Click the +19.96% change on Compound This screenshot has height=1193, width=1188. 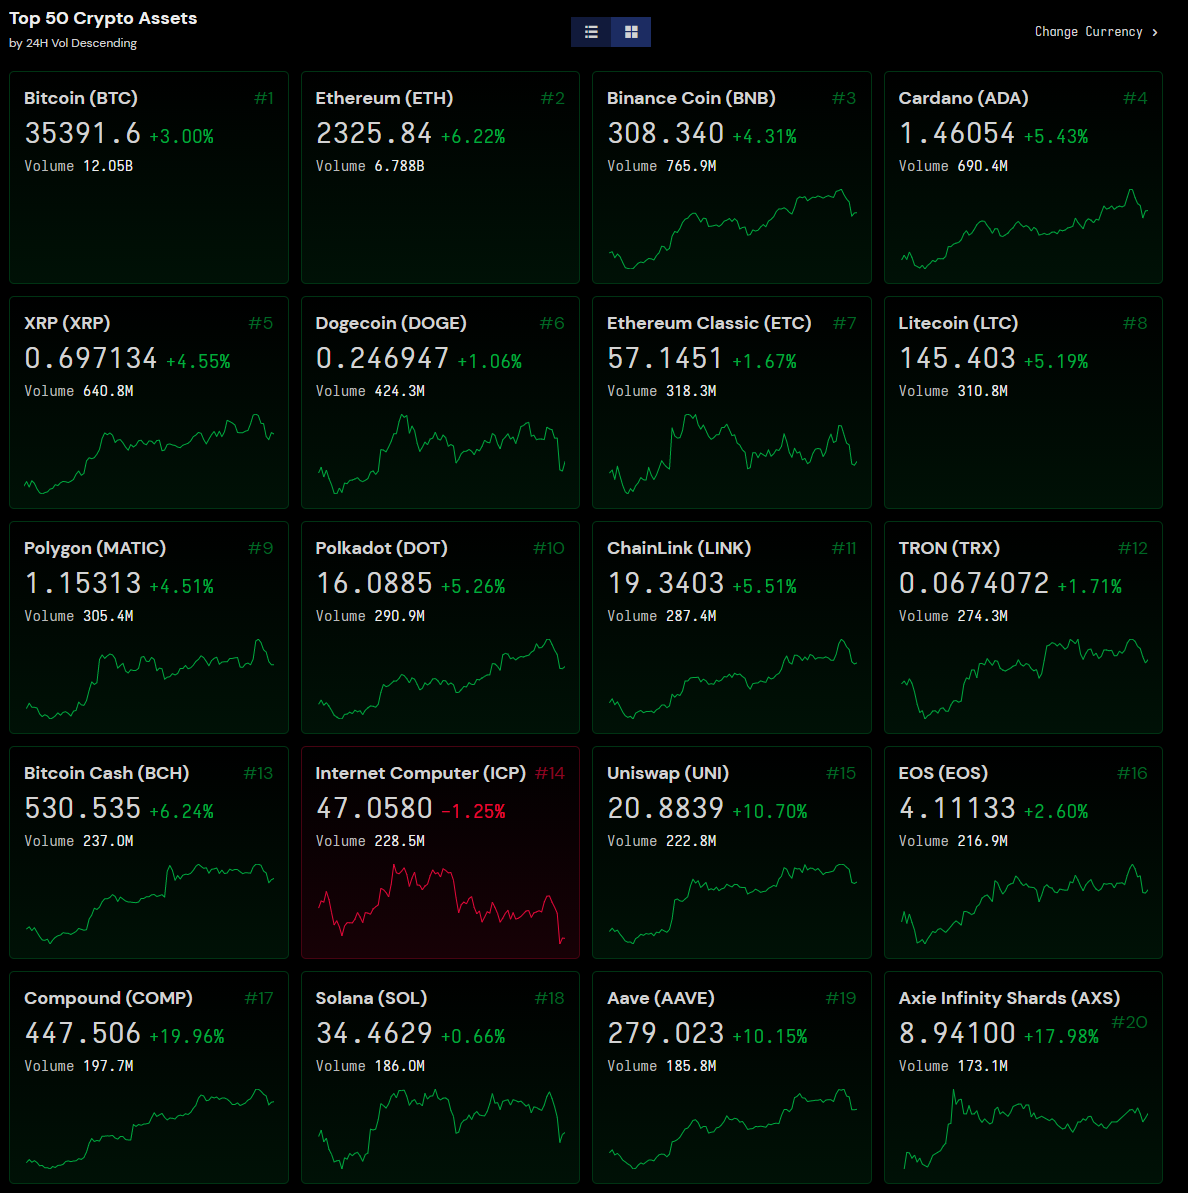pyautogui.click(x=186, y=1036)
